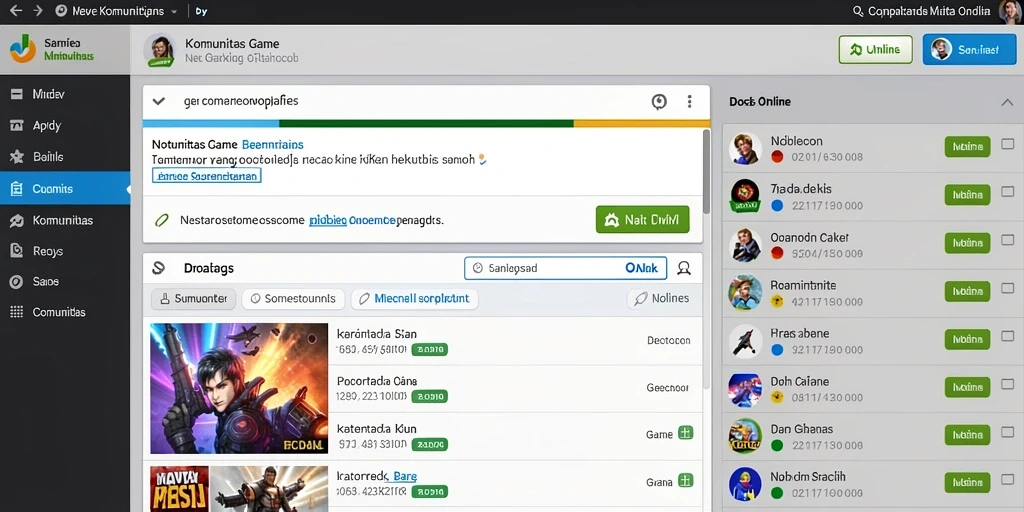This screenshot has width=1024, height=512.
Task: Open Reoys in the sidebar
Action: (x=65, y=251)
